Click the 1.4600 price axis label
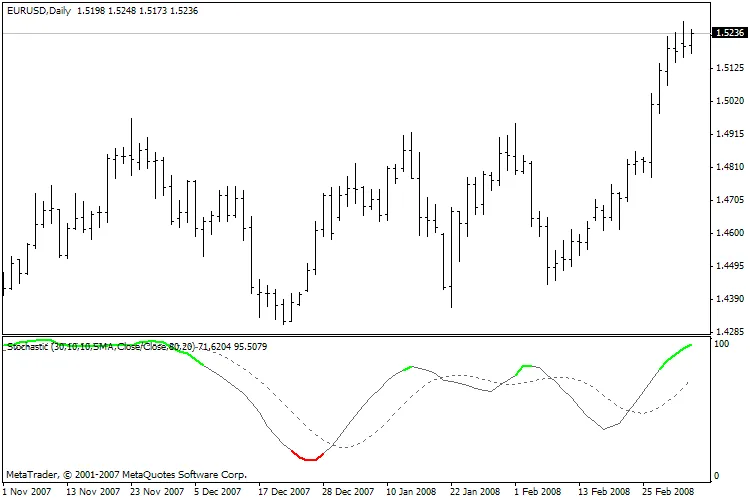 coord(730,233)
